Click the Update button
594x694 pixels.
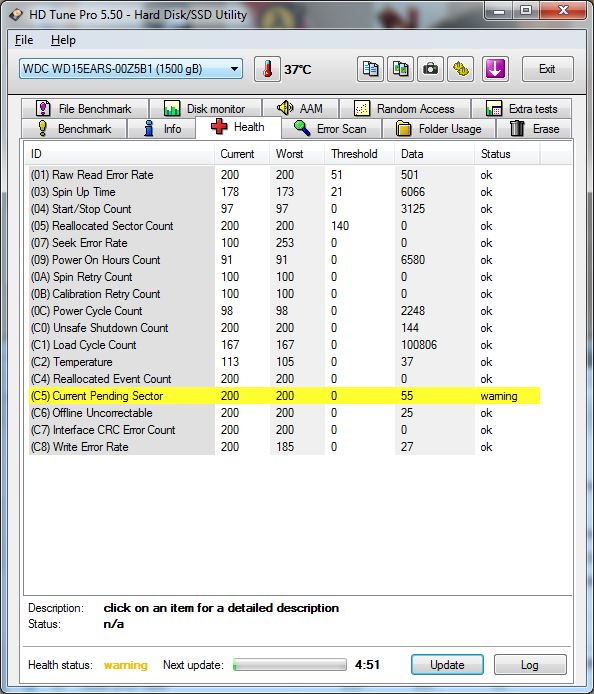click(x=447, y=665)
